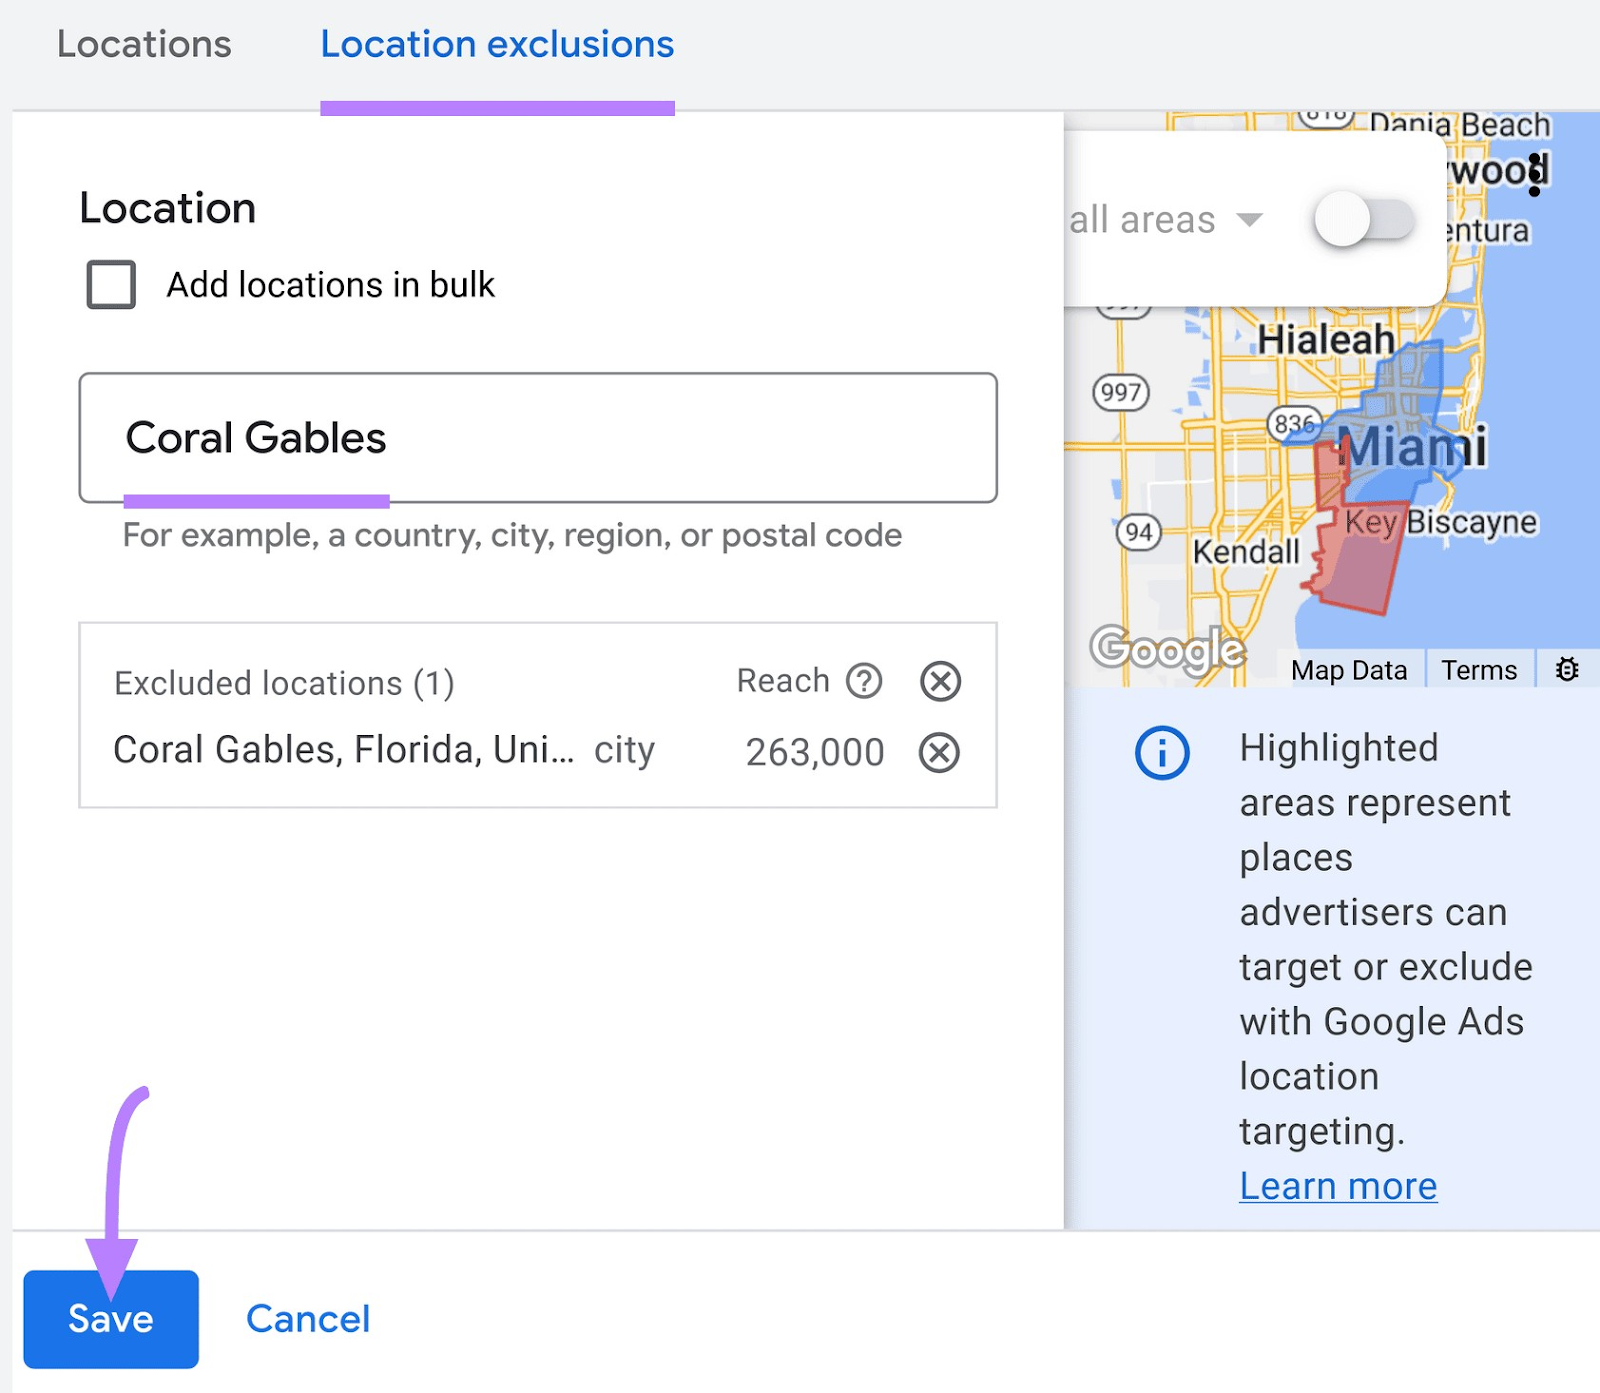
Task: Click the bug report icon on the map
Action: [1567, 669]
